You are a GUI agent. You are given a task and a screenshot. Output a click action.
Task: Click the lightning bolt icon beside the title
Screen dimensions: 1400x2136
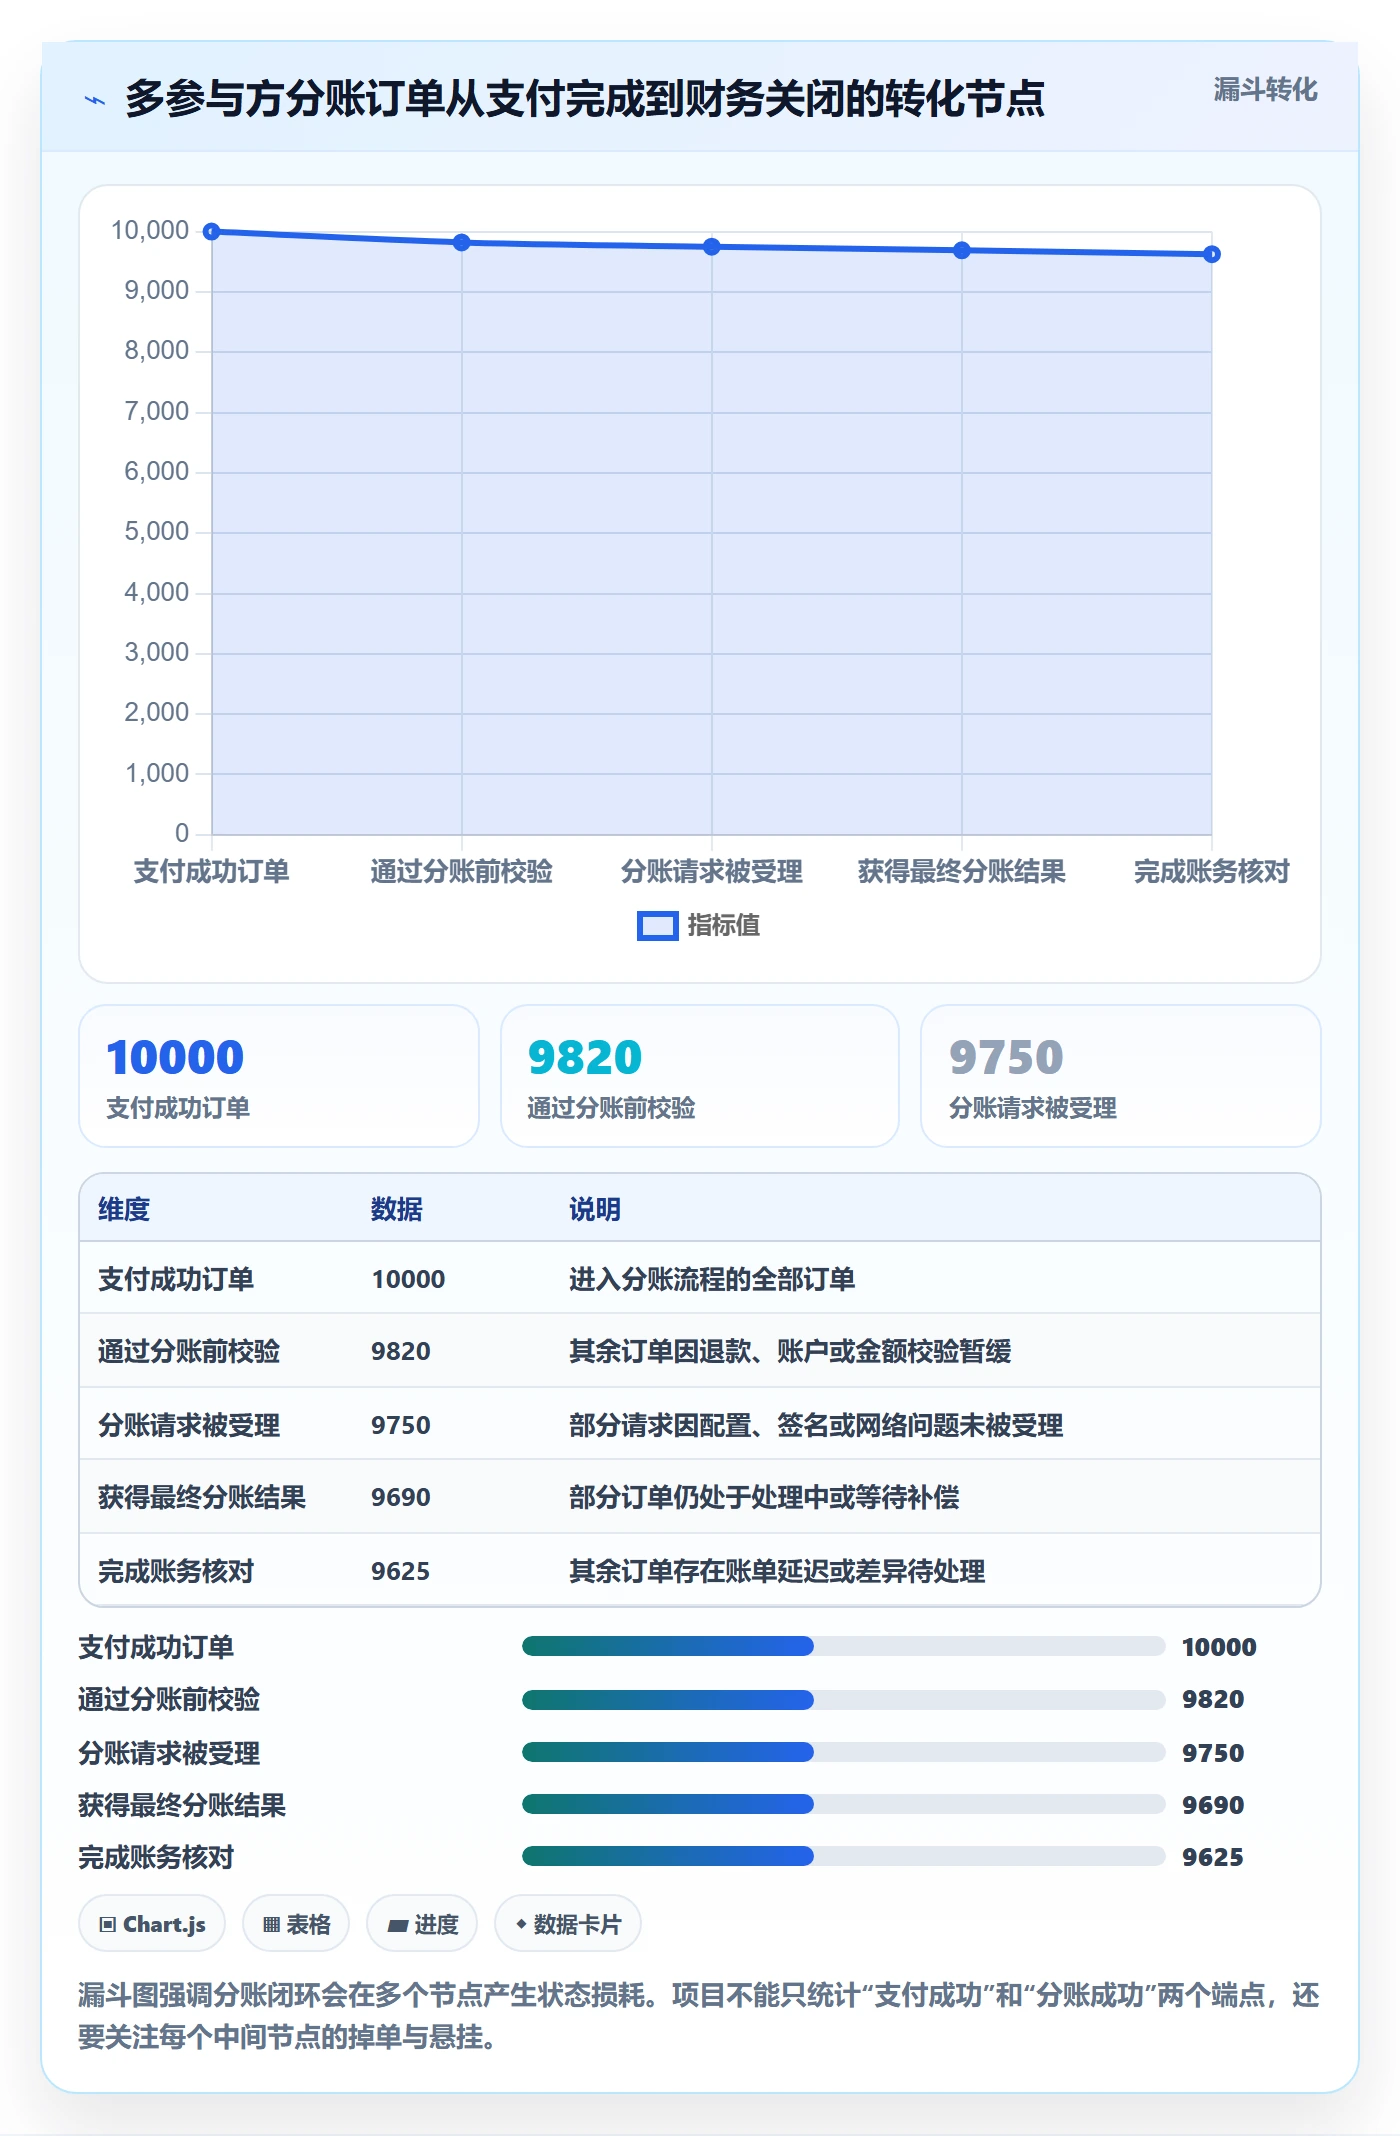95,100
